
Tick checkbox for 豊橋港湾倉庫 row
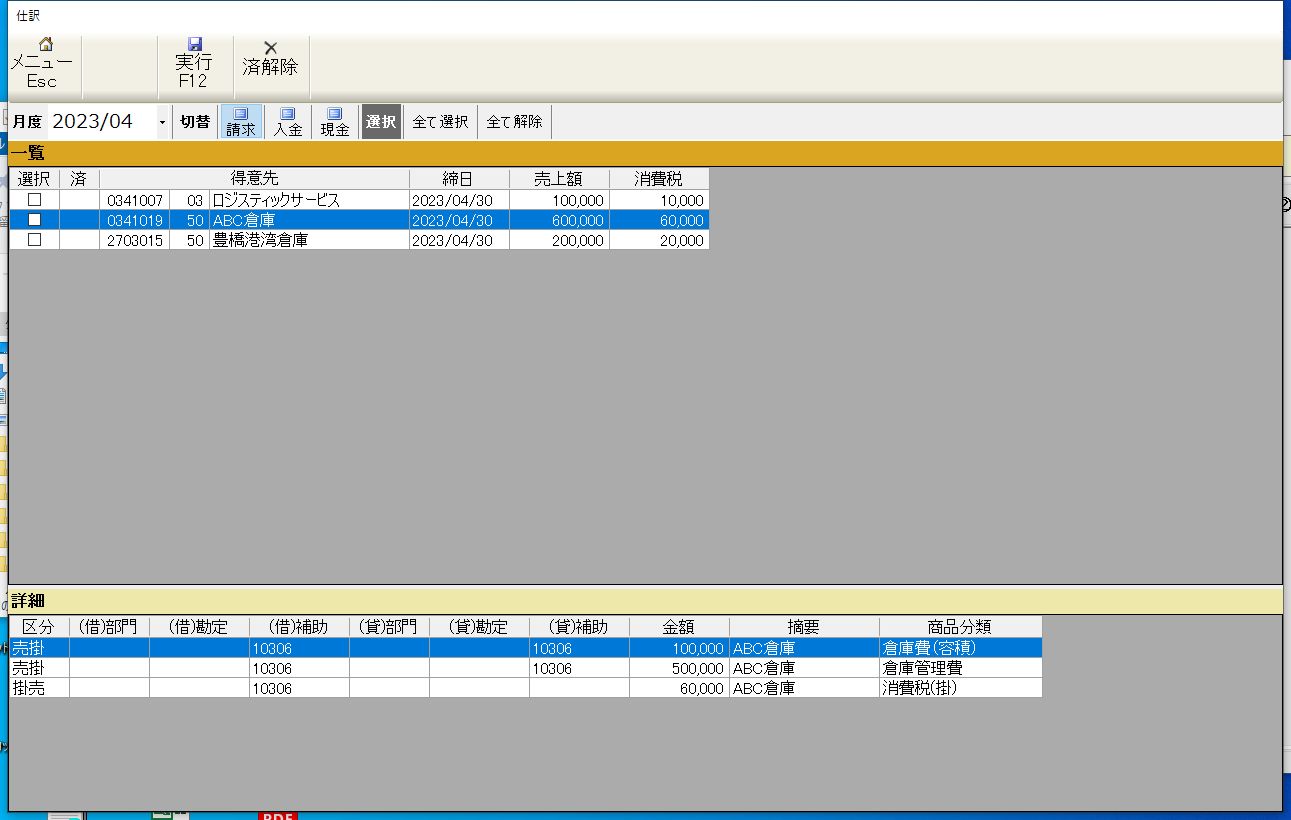34,240
